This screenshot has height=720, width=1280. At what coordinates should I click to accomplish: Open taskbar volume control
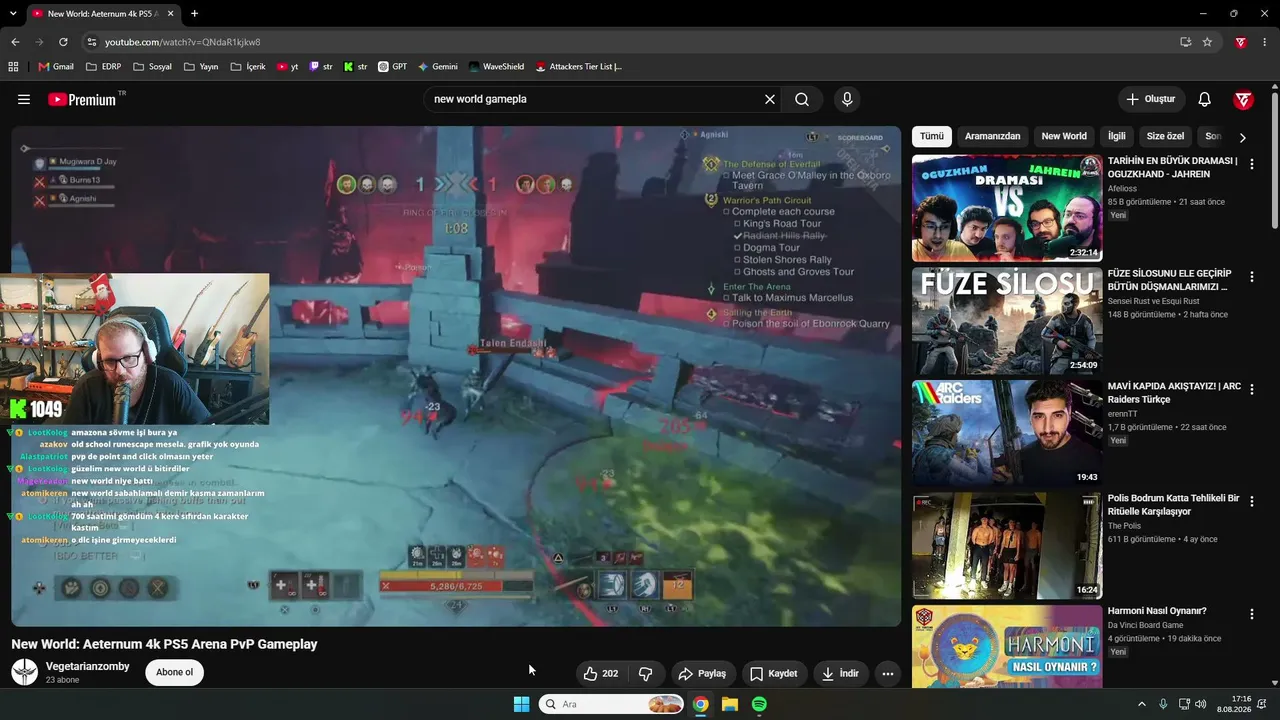(1200, 704)
